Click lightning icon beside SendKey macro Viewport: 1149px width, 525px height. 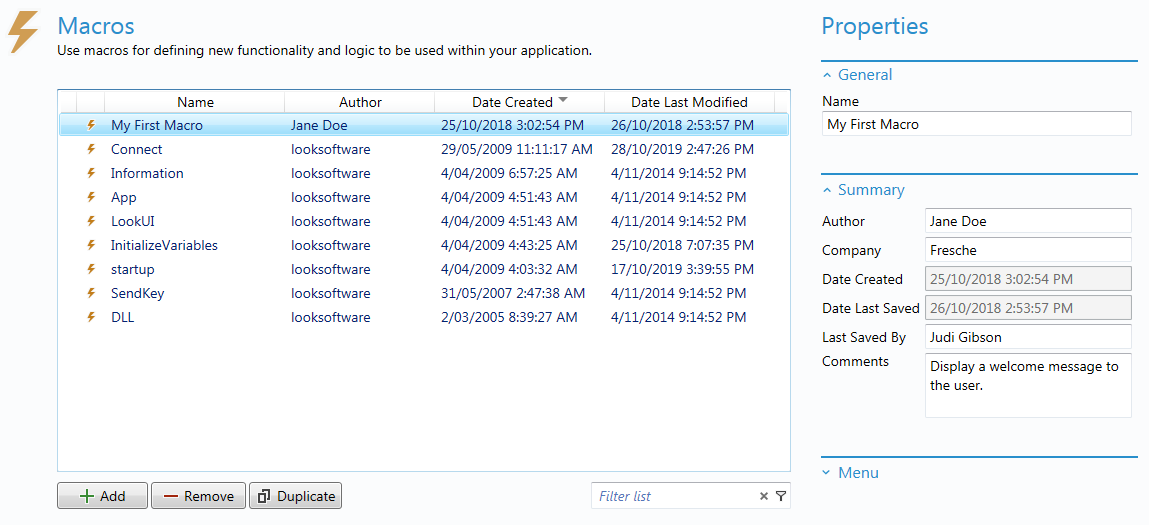(x=92, y=293)
